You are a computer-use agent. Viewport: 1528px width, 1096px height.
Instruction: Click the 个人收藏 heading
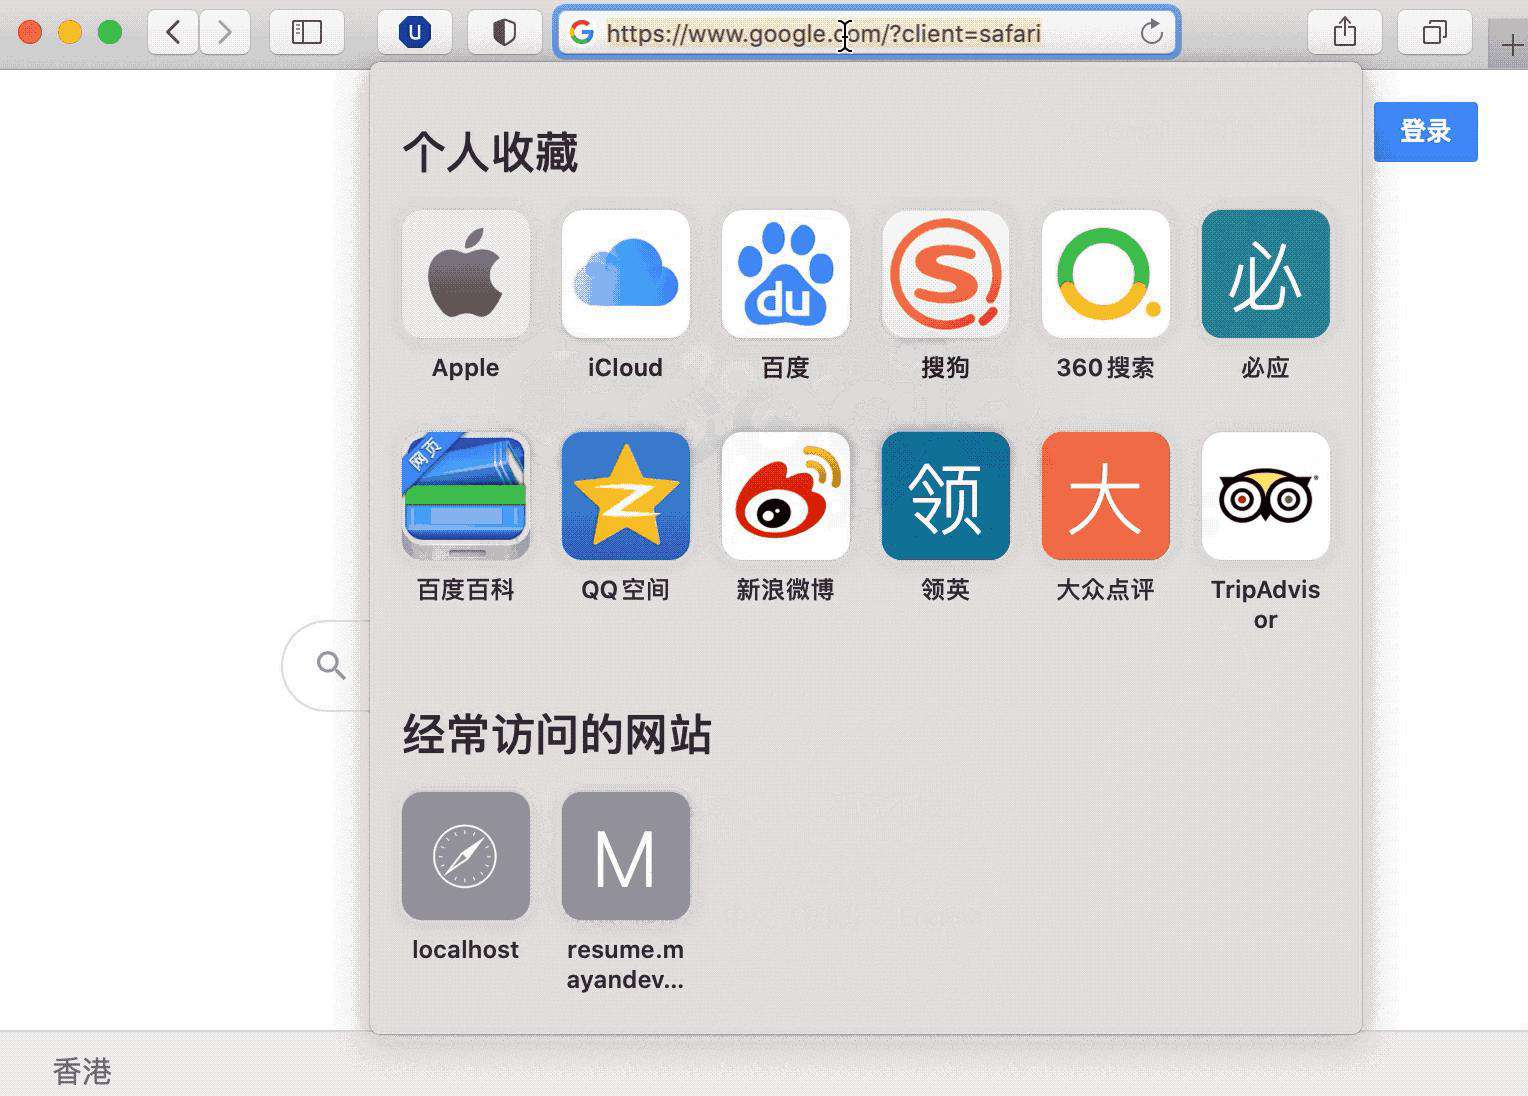tap(490, 153)
